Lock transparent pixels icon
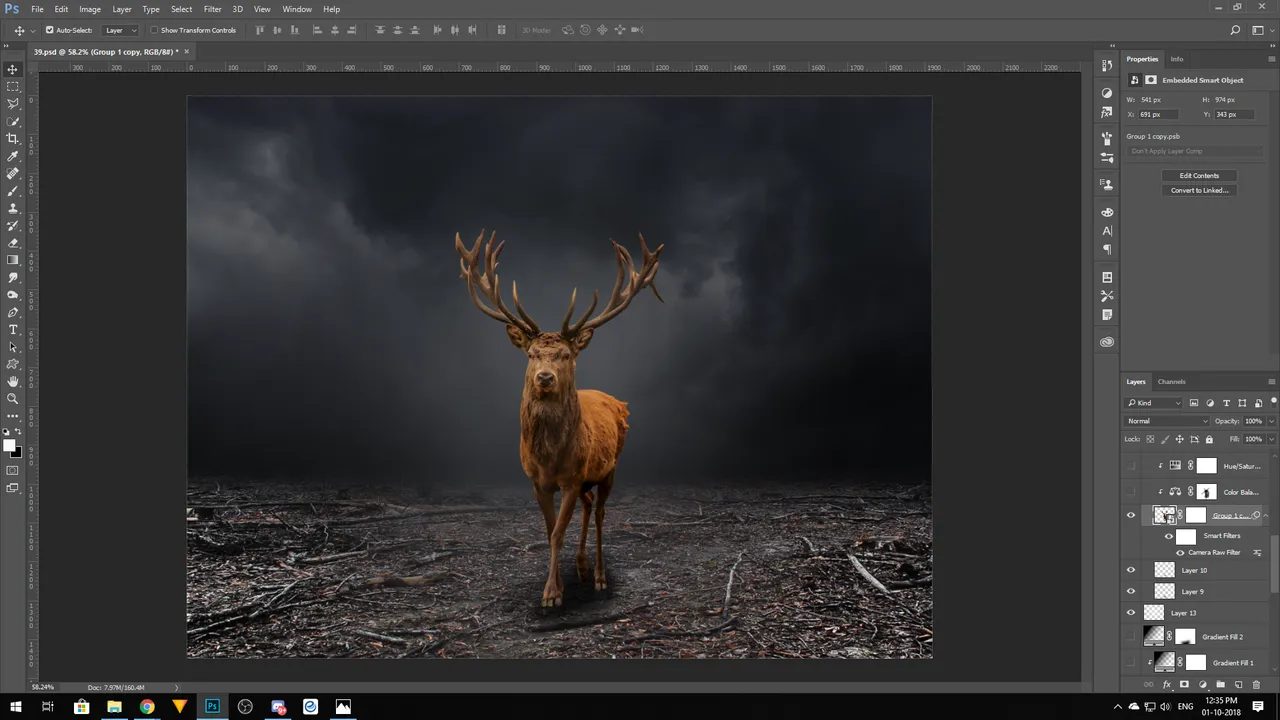 (1150, 439)
